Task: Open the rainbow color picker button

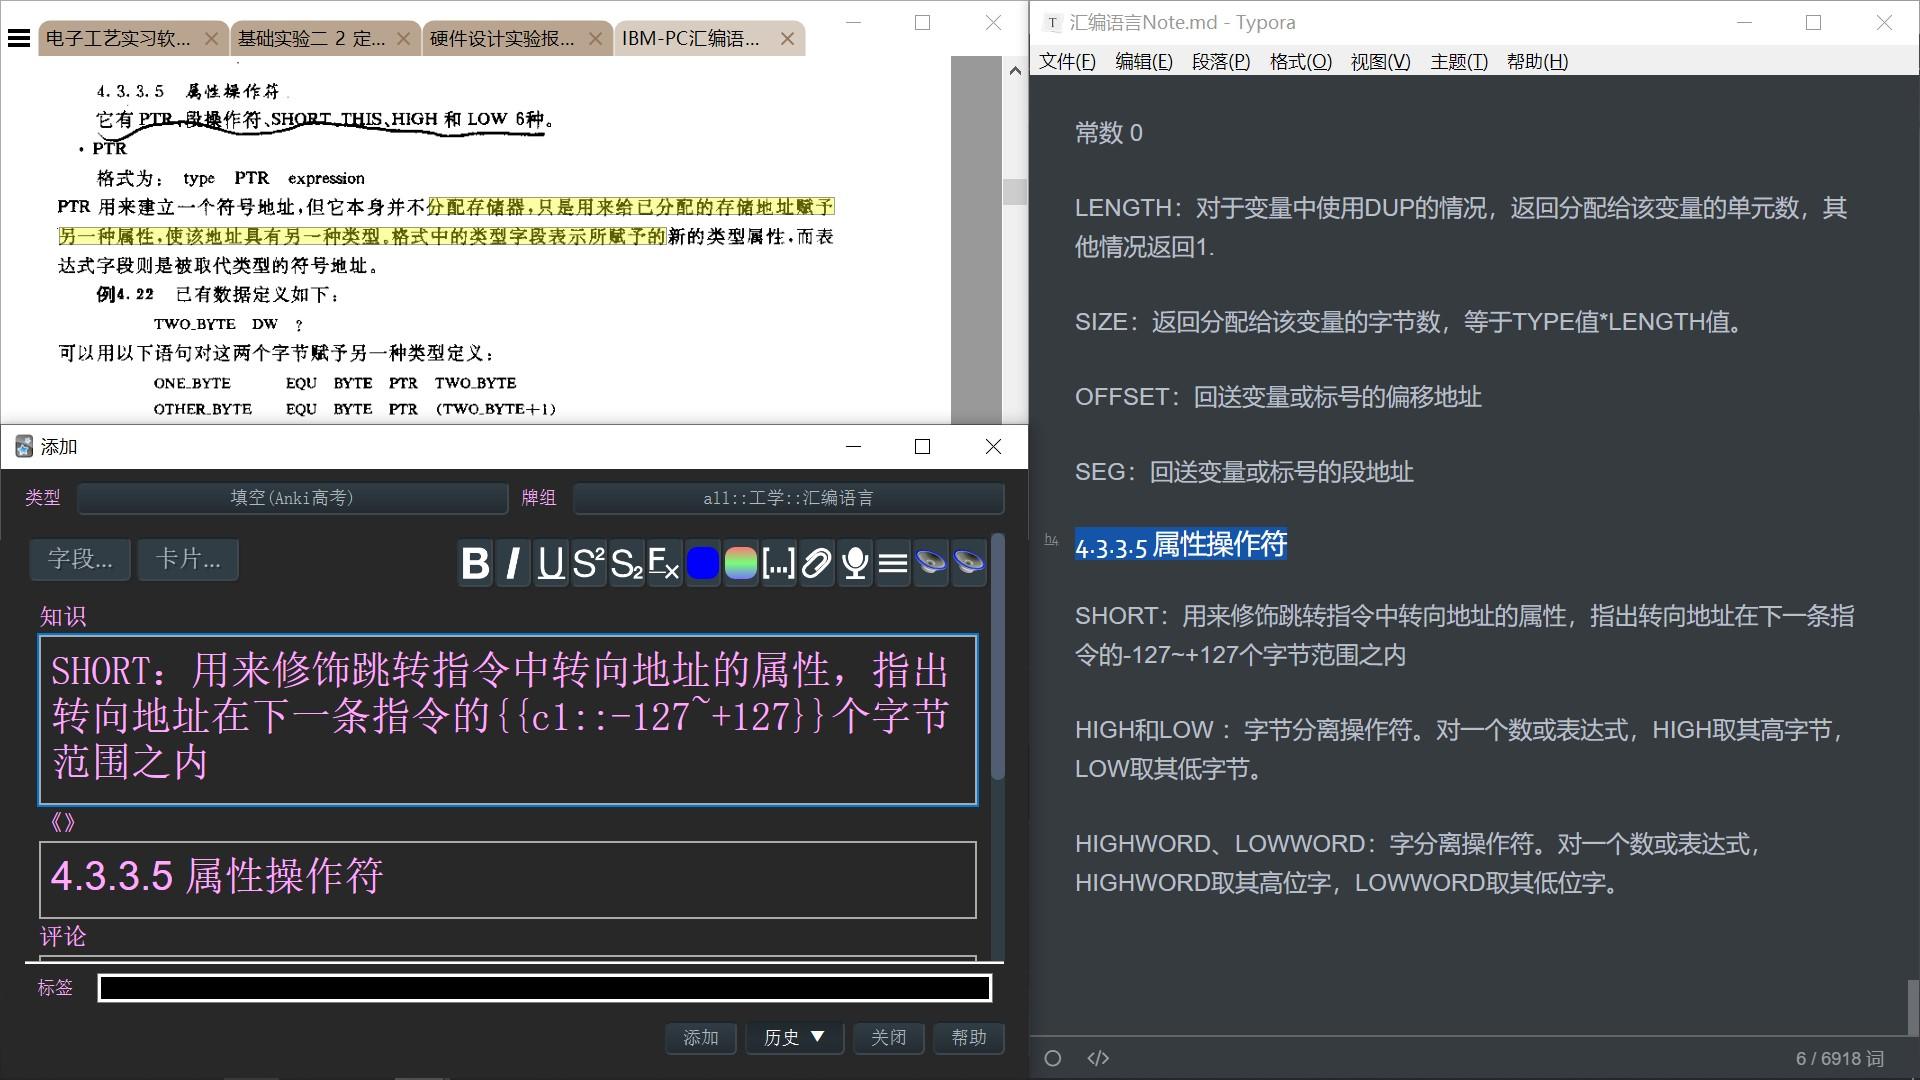Action: tap(740, 563)
